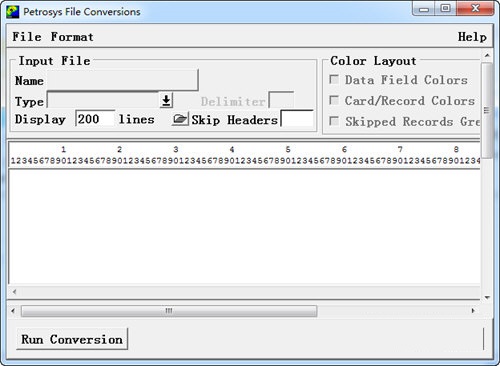
Task: Minimize the Petrosys File Conversions window
Action: [x=424, y=9]
